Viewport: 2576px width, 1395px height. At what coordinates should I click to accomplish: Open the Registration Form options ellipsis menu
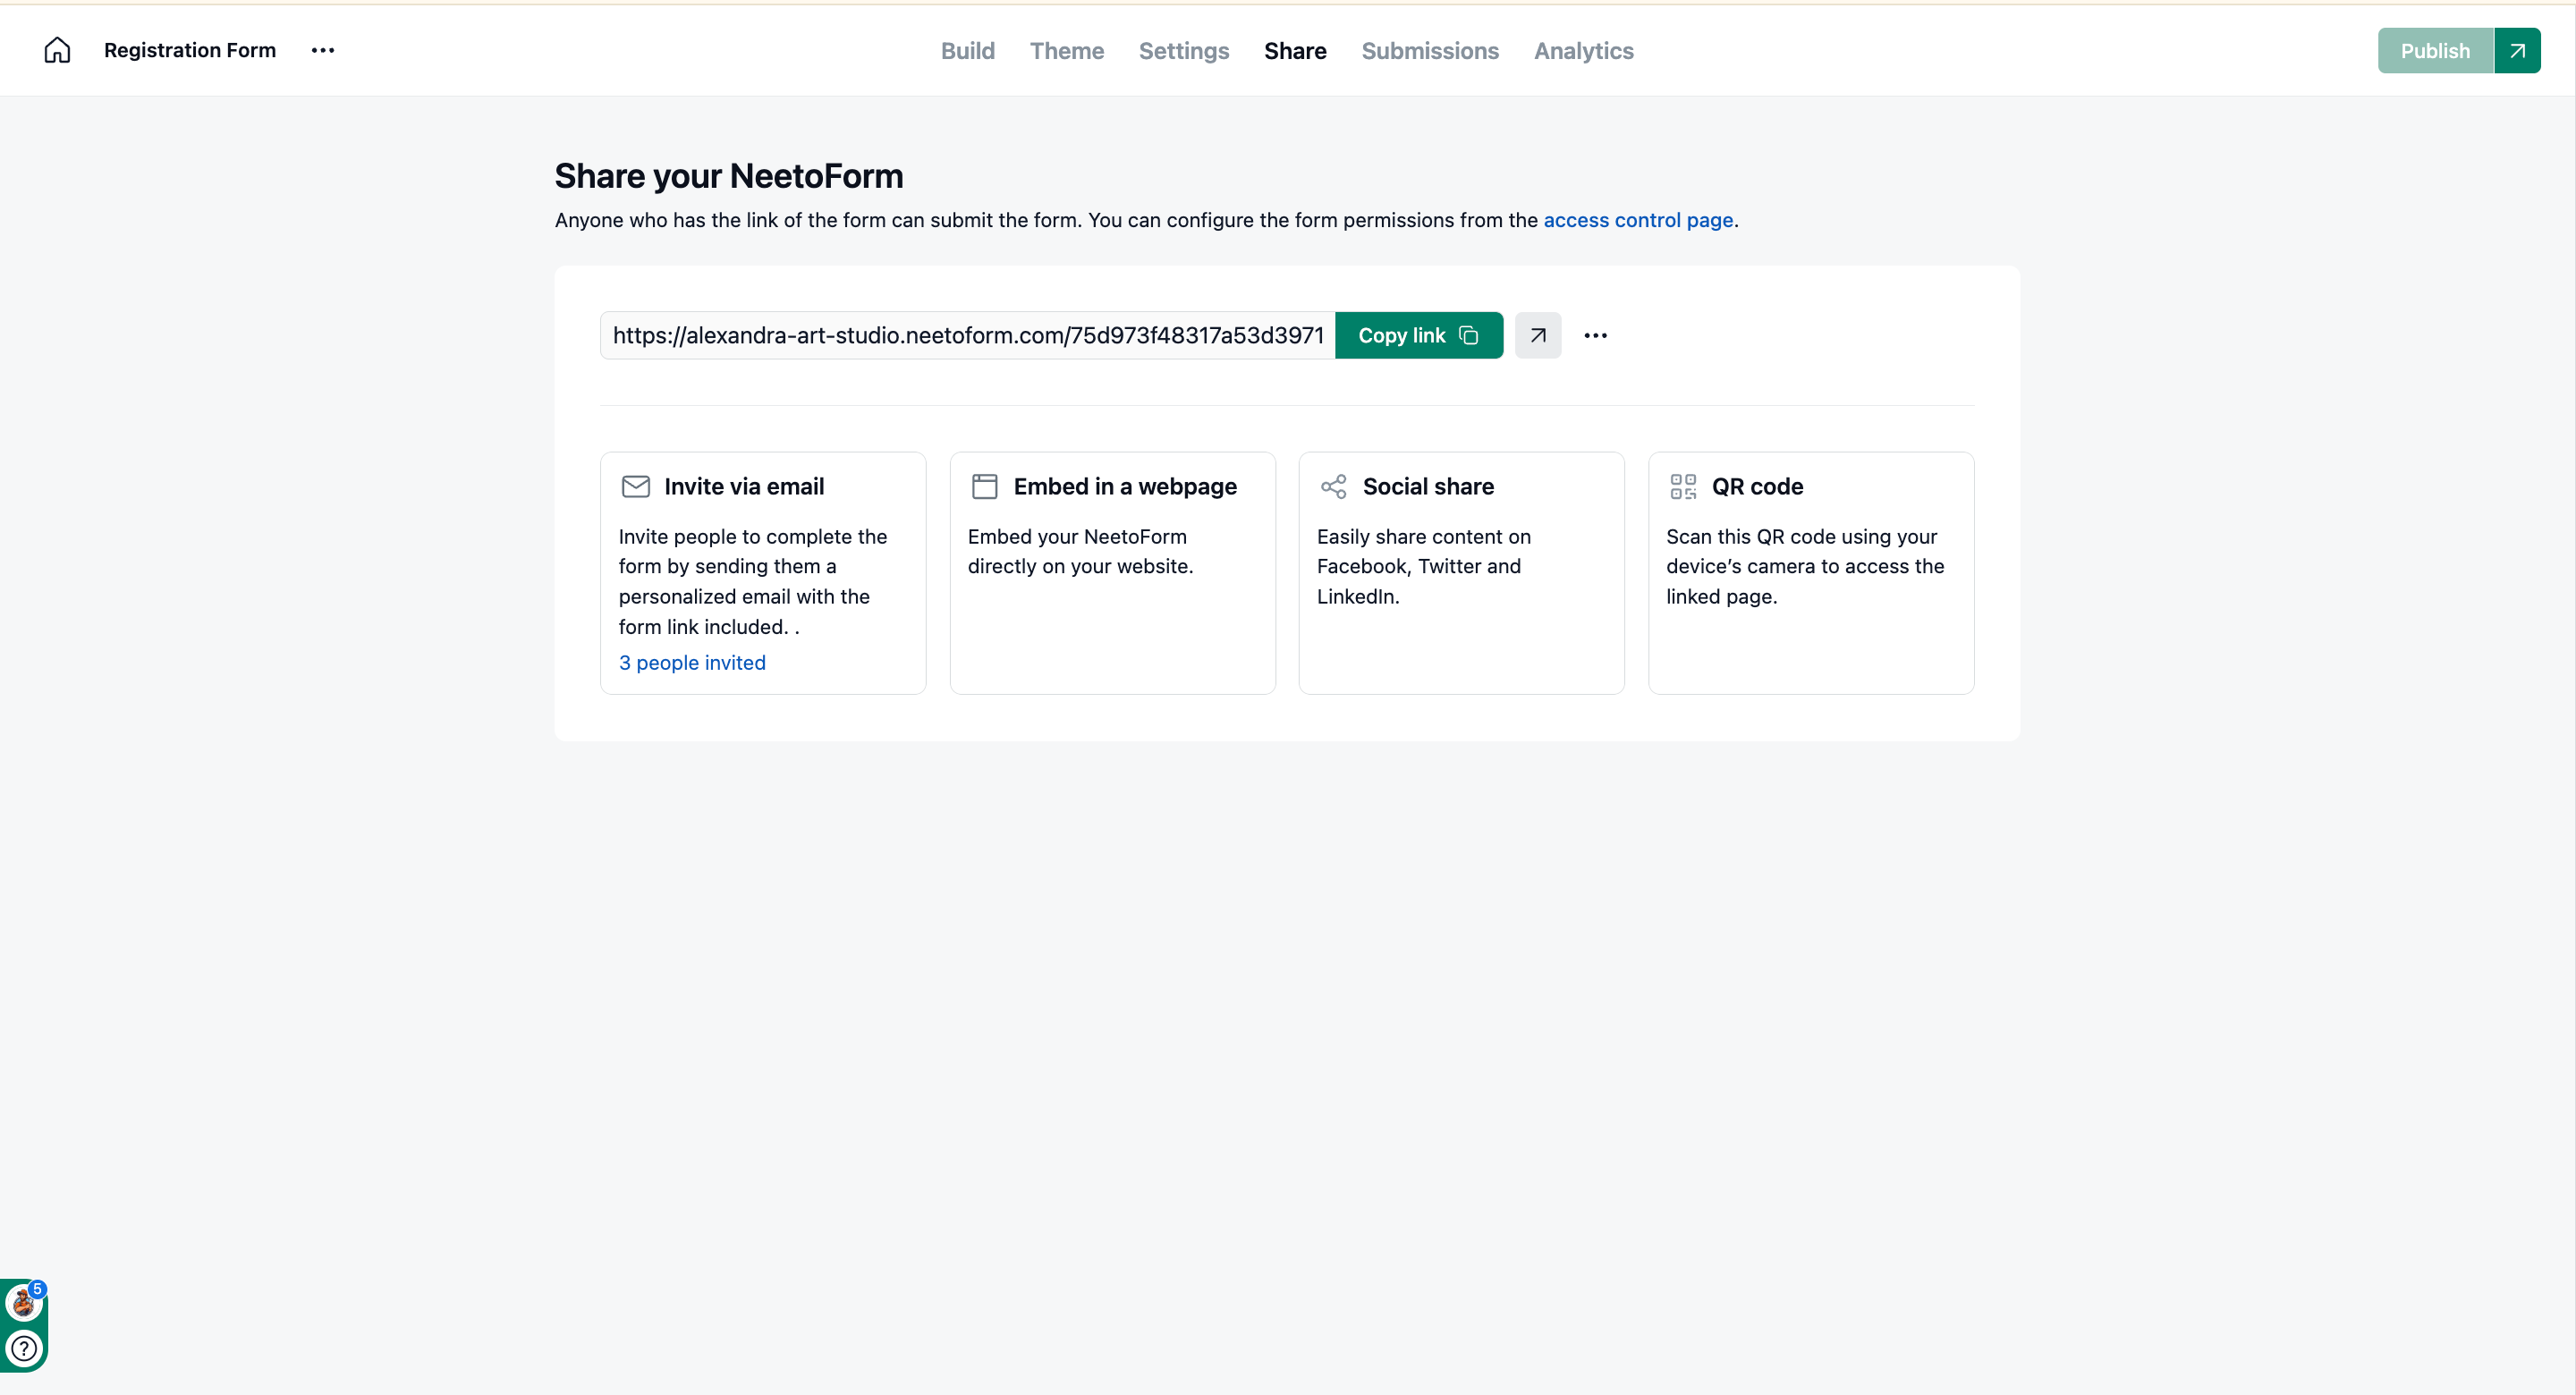(x=322, y=50)
